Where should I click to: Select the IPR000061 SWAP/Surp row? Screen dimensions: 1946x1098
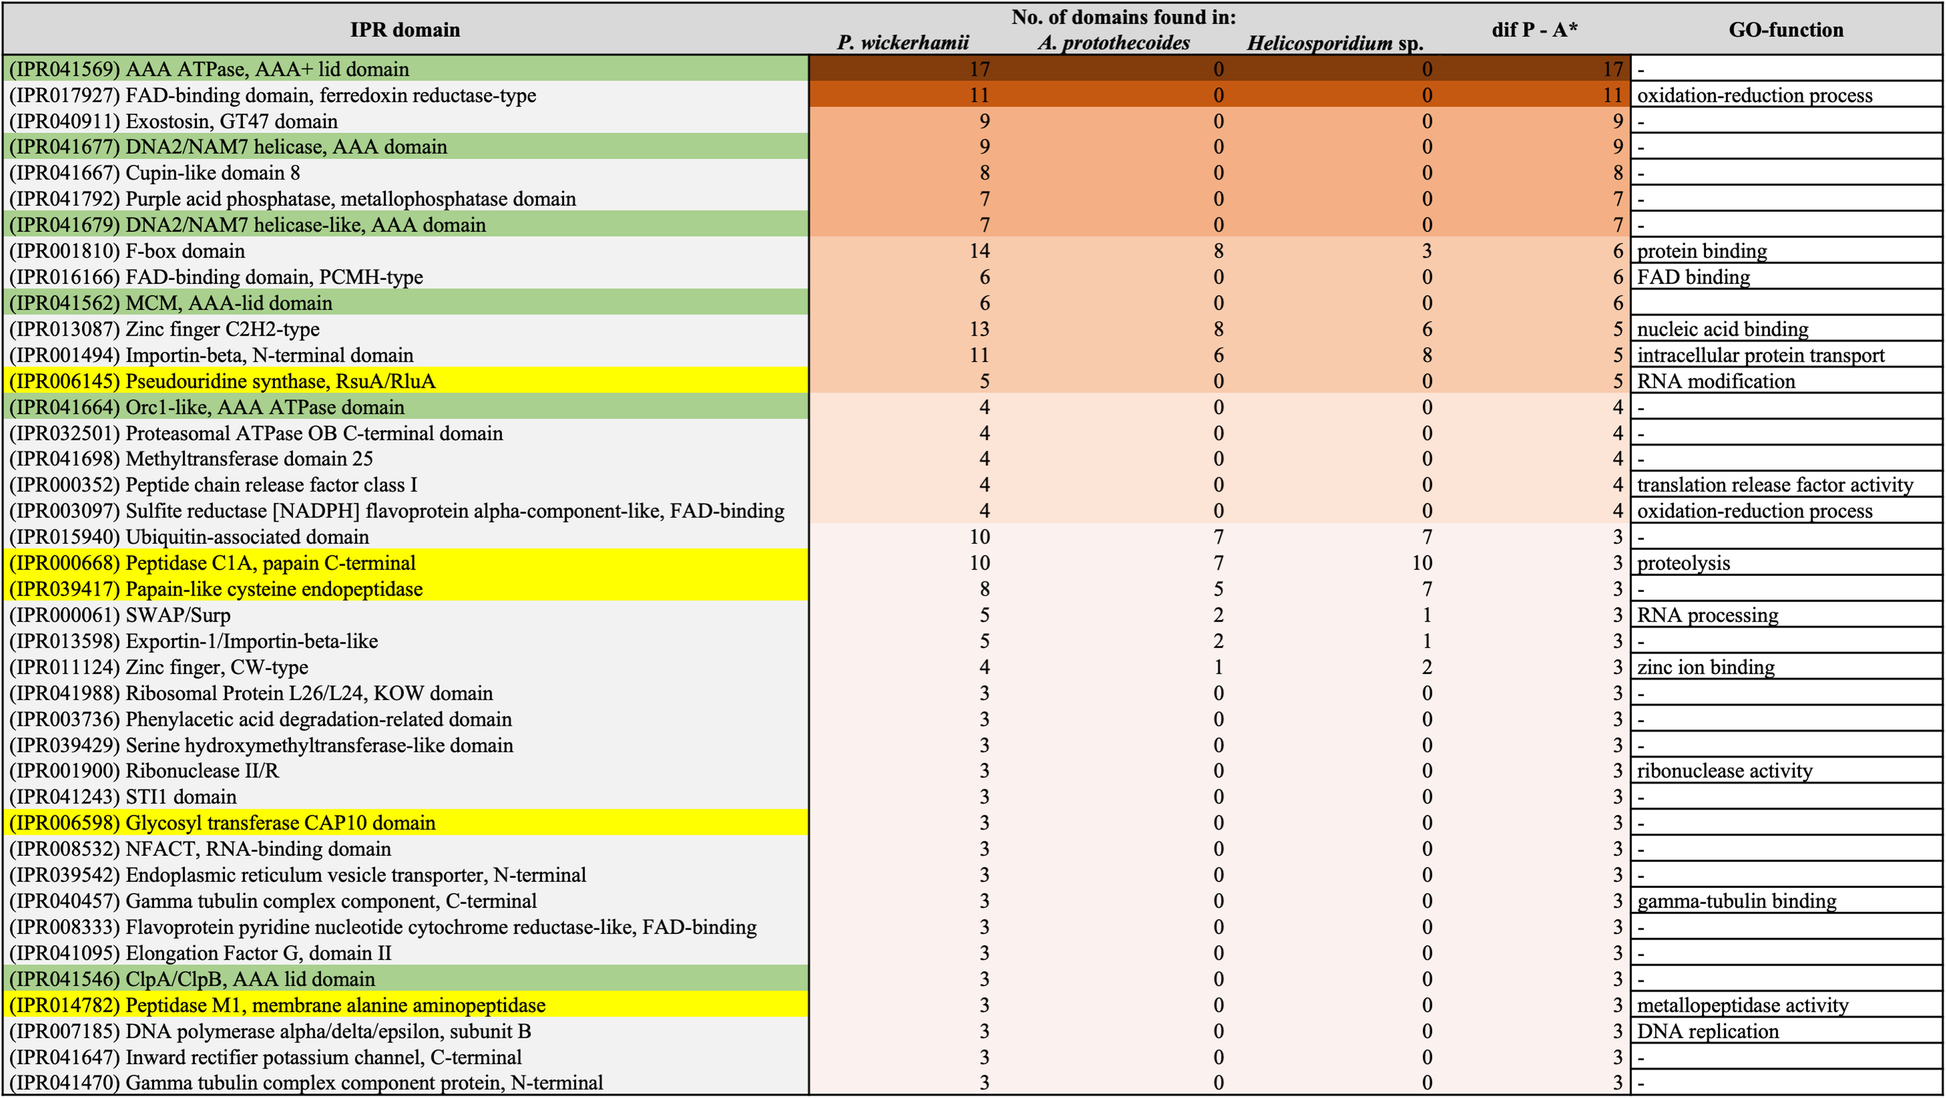tap(406, 615)
